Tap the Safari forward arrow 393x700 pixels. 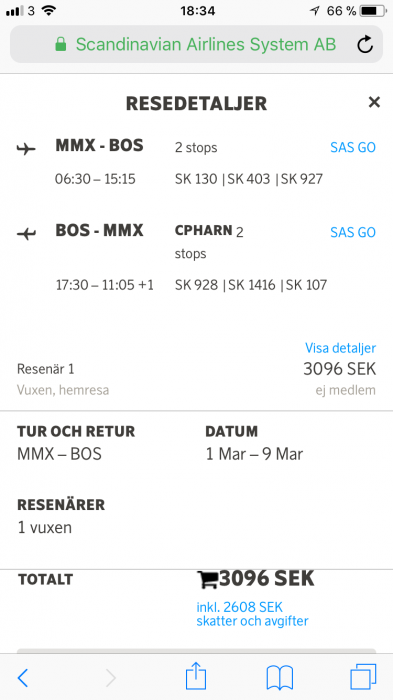110,678
